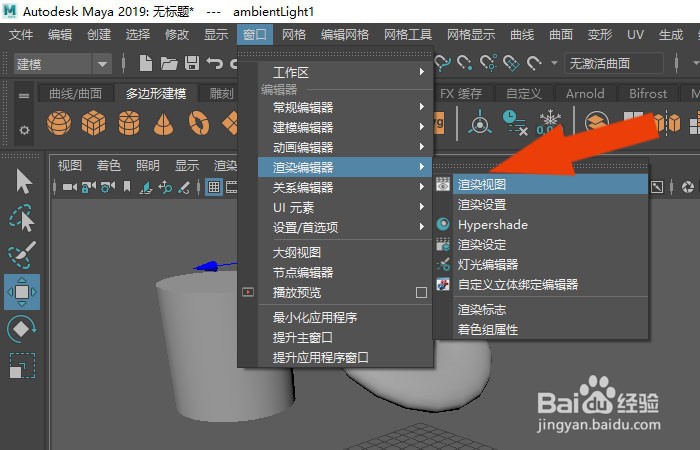This screenshot has height=450, width=700.
Task: Activate the Paint selection tool
Action: coord(21,254)
